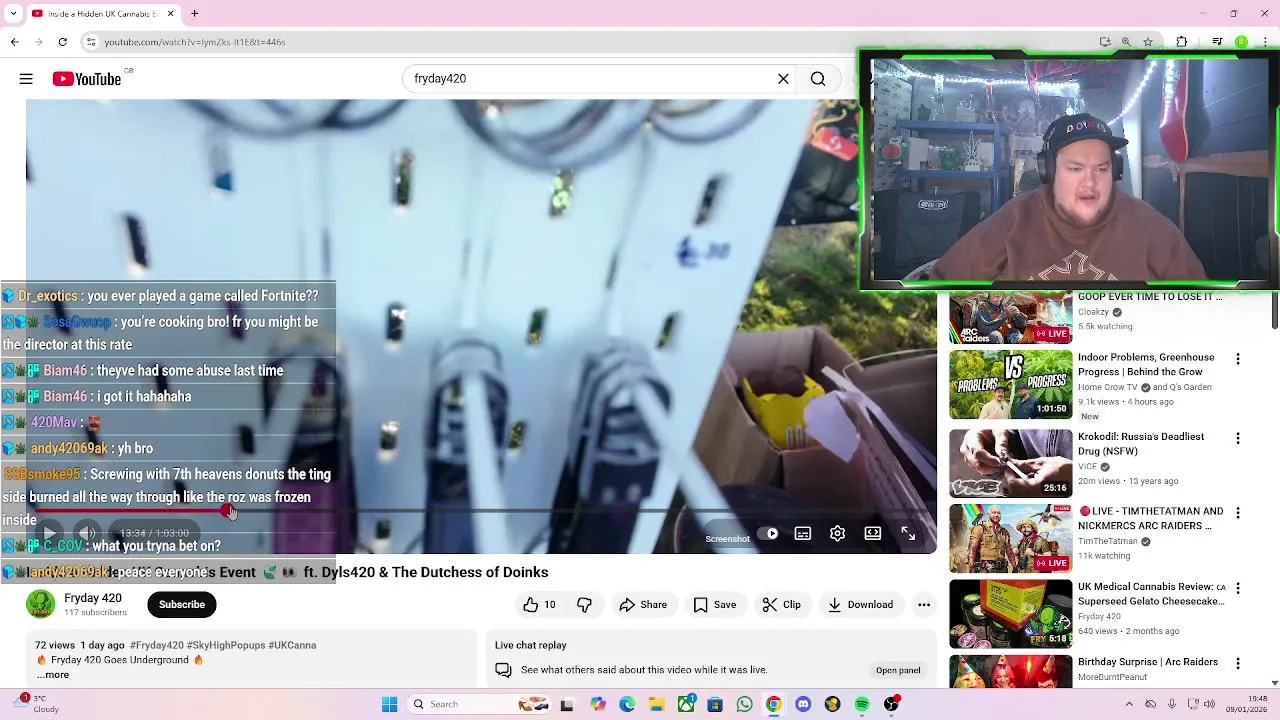Save the video to a playlist
The image size is (1280, 720).
[715, 604]
